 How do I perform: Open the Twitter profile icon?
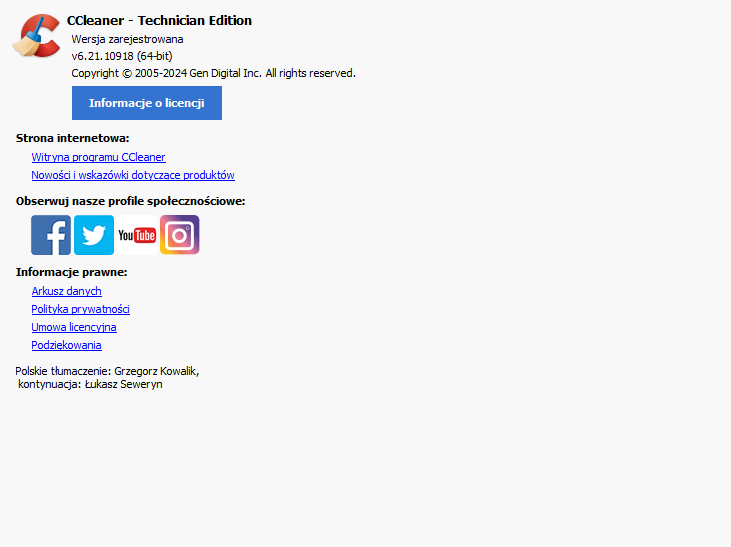pos(94,235)
